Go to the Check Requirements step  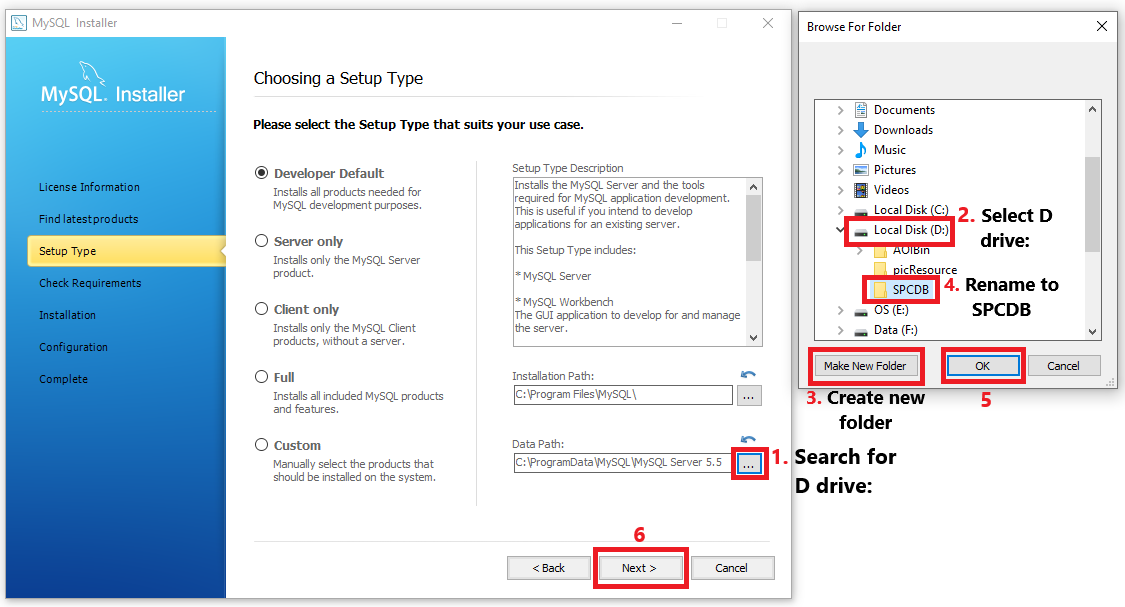tap(90, 283)
